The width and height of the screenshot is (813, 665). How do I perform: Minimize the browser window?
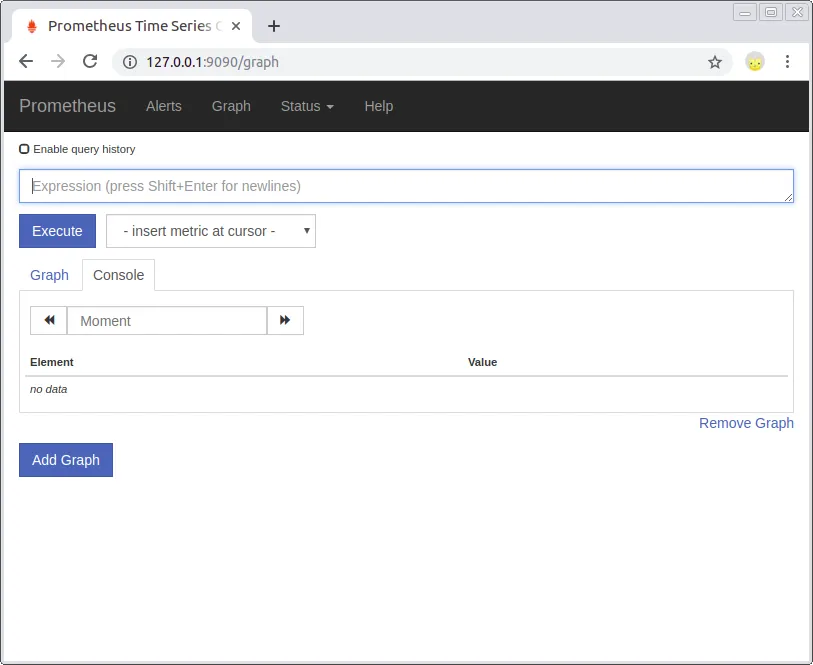745,12
